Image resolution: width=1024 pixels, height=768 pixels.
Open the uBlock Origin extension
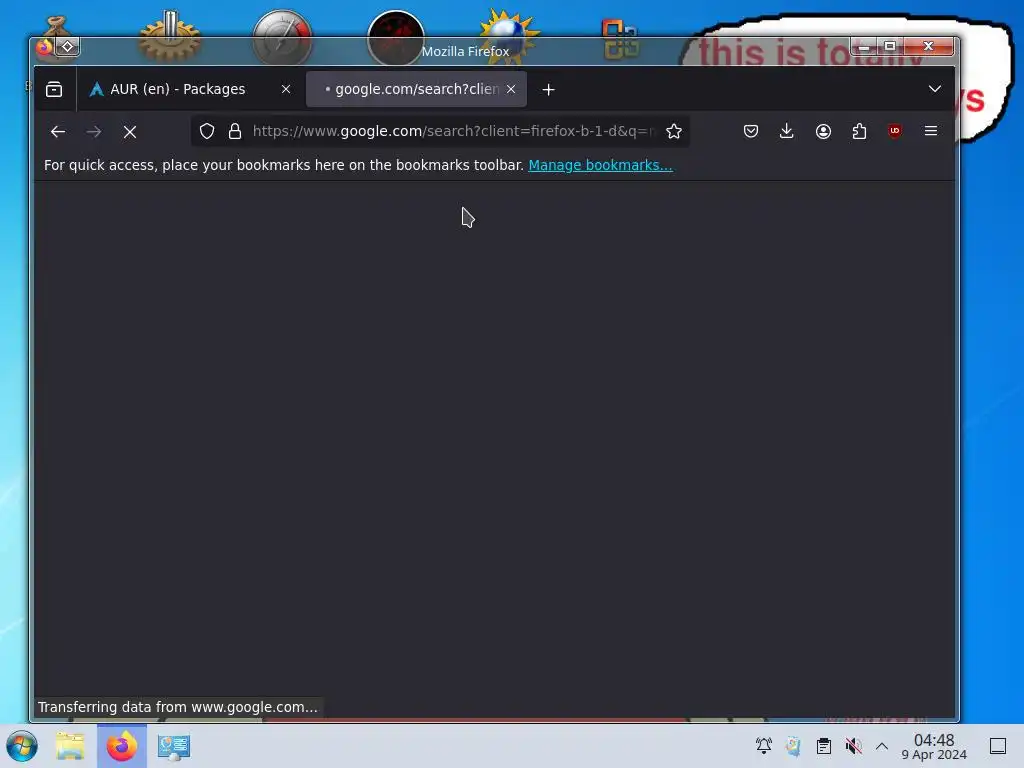click(895, 131)
